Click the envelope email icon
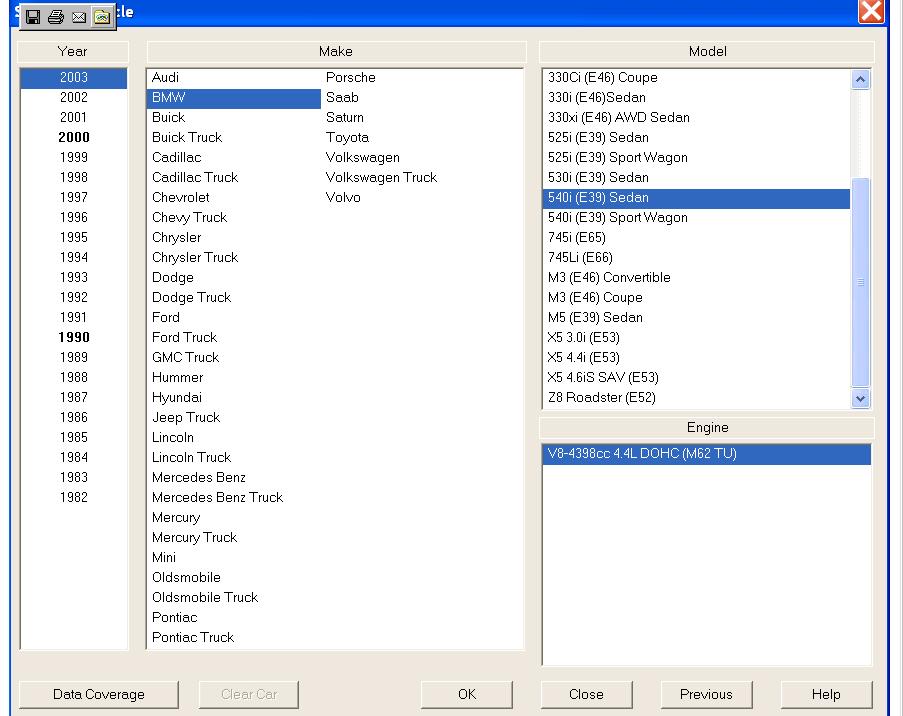This screenshot has height=716, width=903. (x=79, y=17)
